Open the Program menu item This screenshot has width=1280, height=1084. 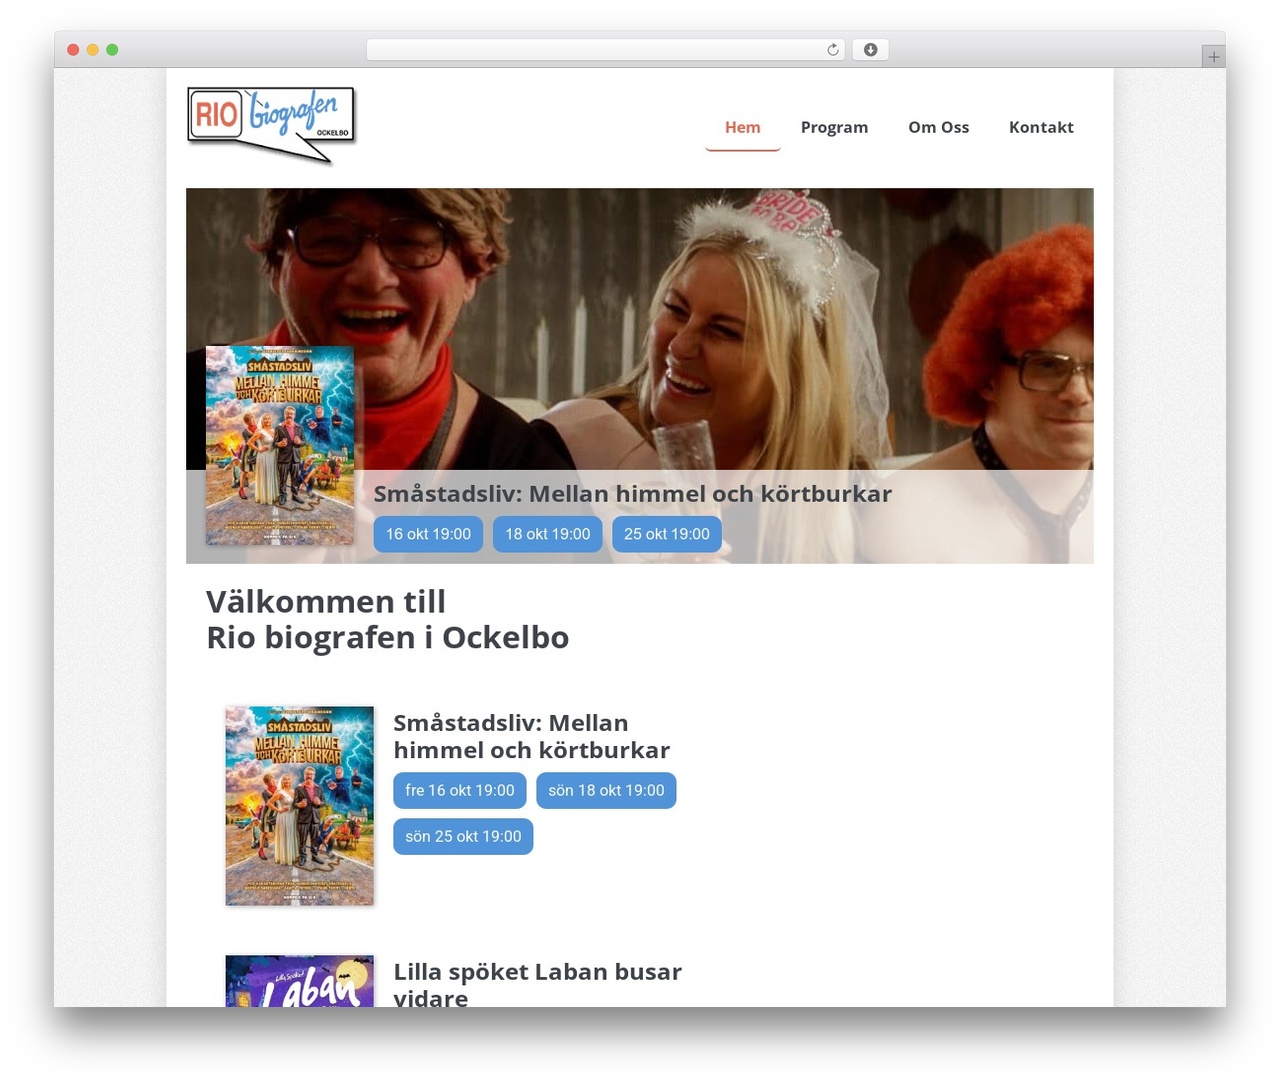click(x=834, y=127)
